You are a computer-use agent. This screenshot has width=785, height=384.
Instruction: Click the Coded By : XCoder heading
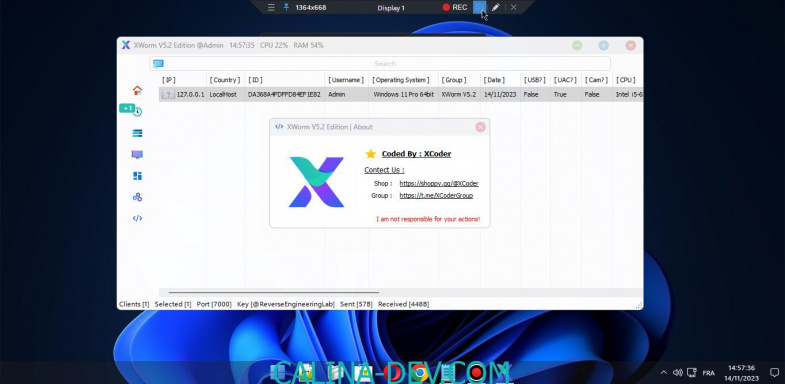[x=417, y=154]
